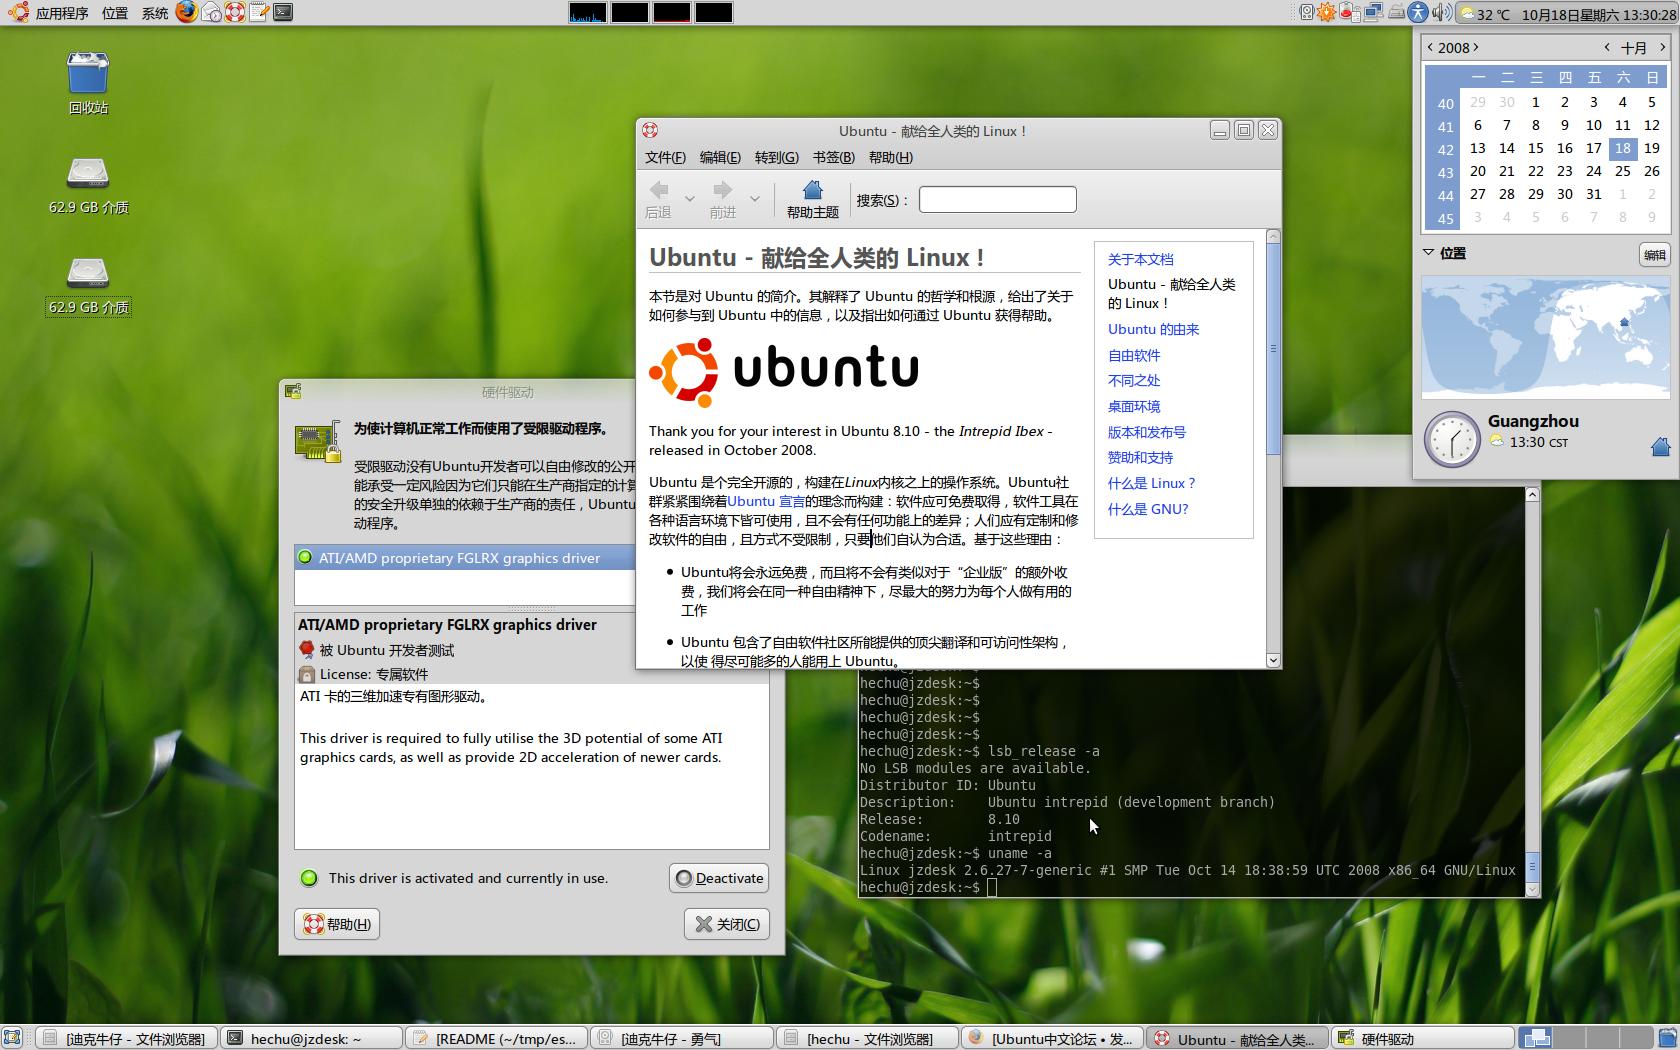This screenshot has width=1680, height=1050.
Task: Open the 自由软件 sidebar link
Action: point(1134,355)
